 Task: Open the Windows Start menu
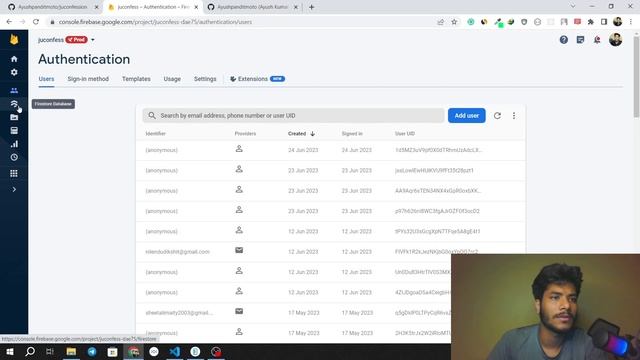[x=10, y=351]
